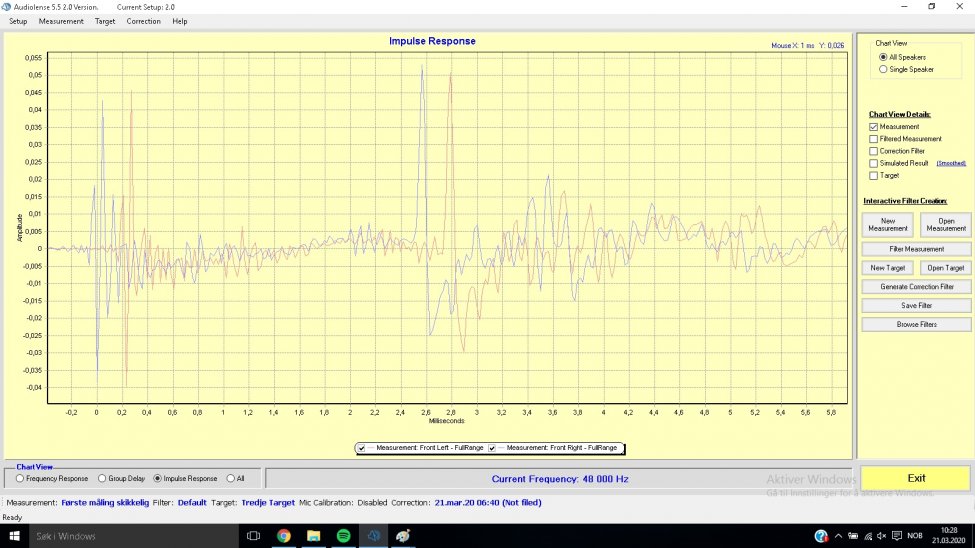Open the Setup menu
This screenshot has height=548, width=975.
pyautogui.click(x=18, y=21)
